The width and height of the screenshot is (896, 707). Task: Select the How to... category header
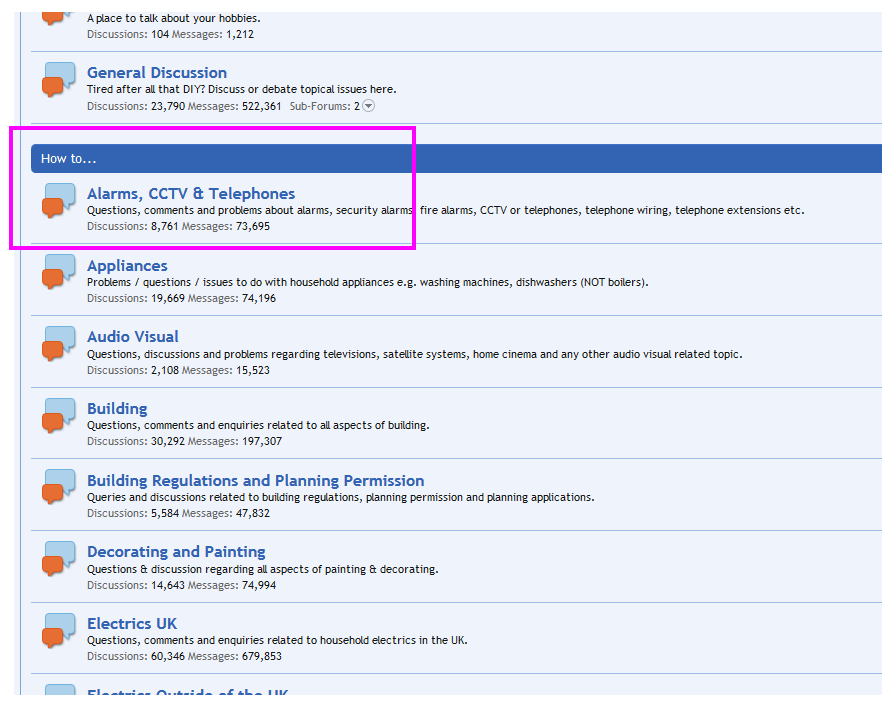tap(69, 159)
